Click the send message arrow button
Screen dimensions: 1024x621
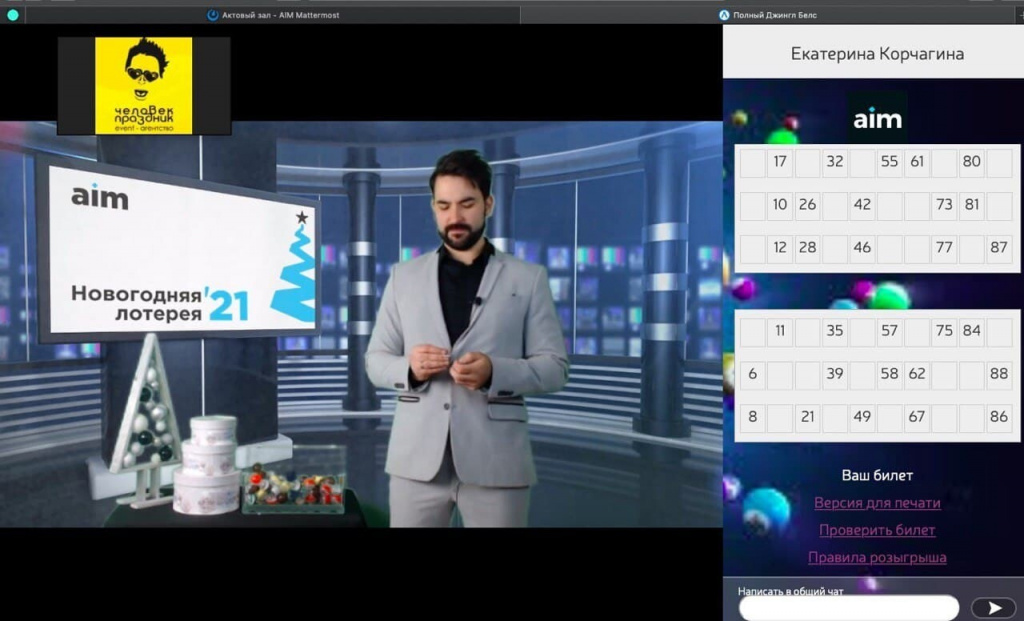pyautogui.click(x=993, y=607)
